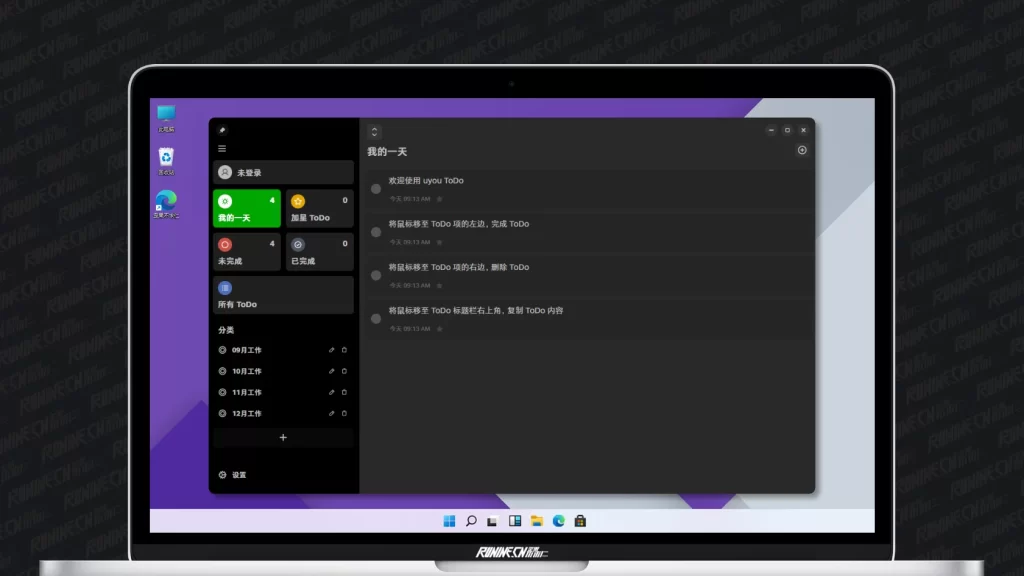Viewport: 1024px width, 576px height.
Task: Open File Explorer from the taskbar
Action: pyautogui.click(x=537, y=521)
